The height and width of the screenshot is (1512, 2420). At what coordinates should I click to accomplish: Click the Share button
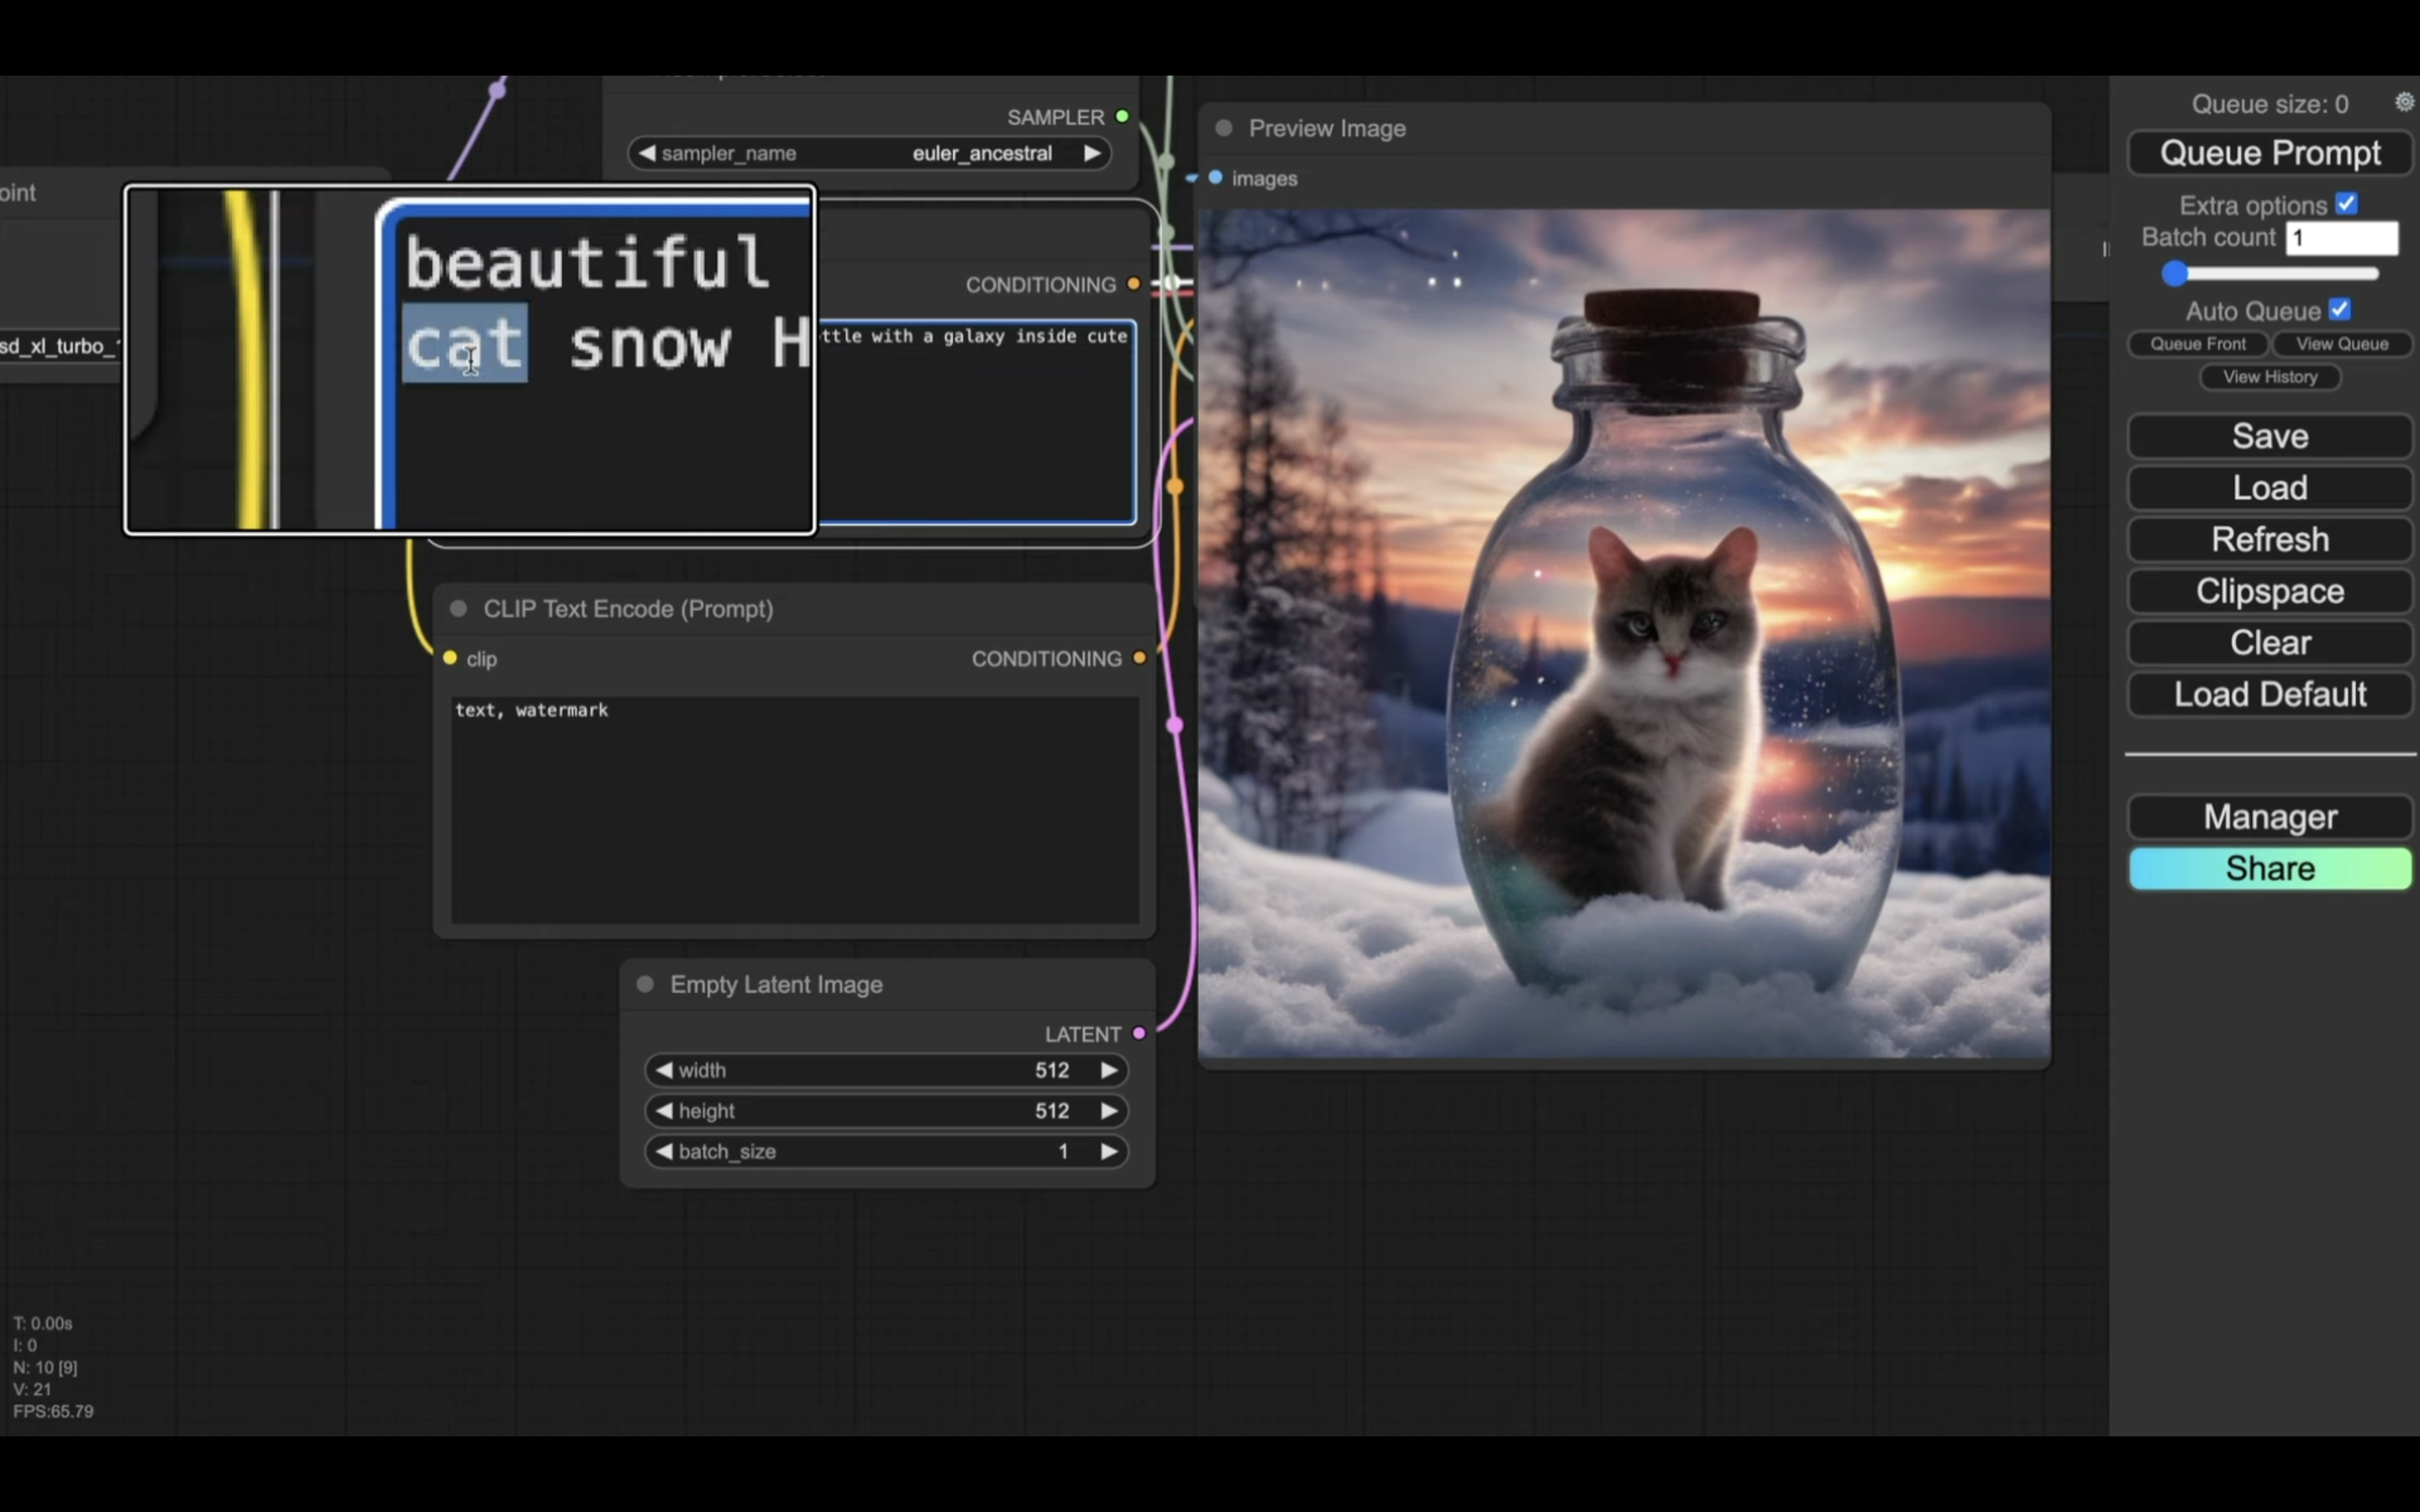pos(2270,868)
